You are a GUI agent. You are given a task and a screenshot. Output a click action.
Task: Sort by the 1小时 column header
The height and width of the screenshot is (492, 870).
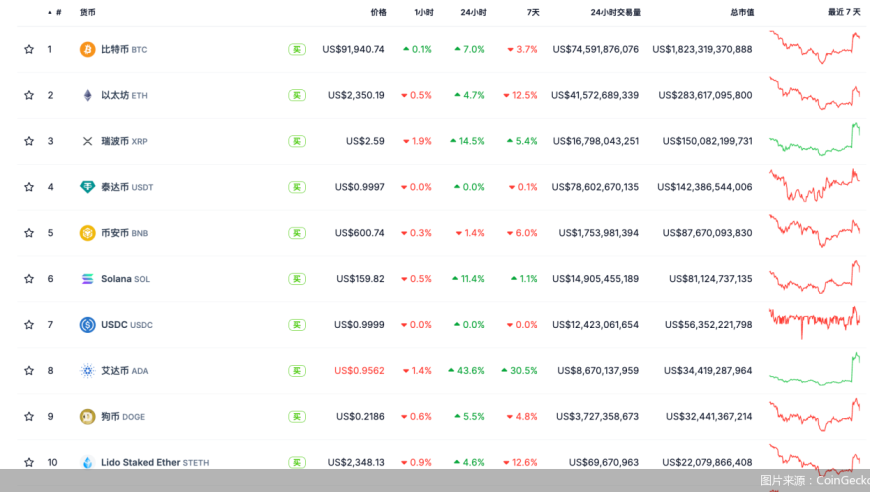(x=424, y=12)
